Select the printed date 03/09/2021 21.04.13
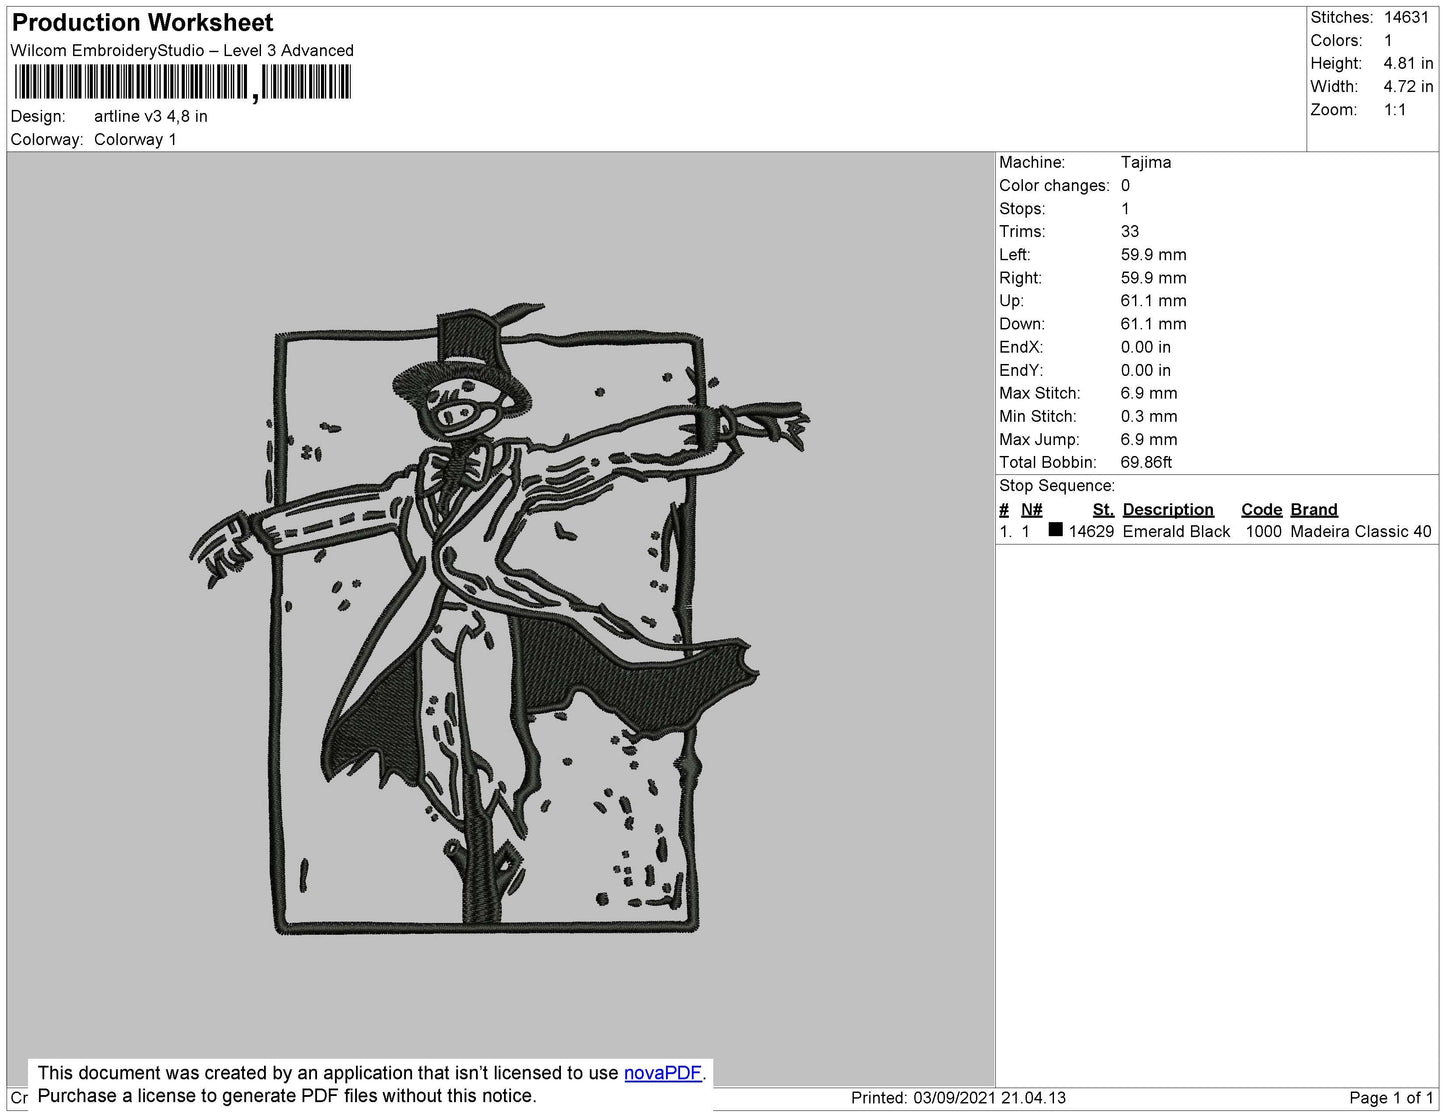The image size is (1445, 1117). point(990,1098)
